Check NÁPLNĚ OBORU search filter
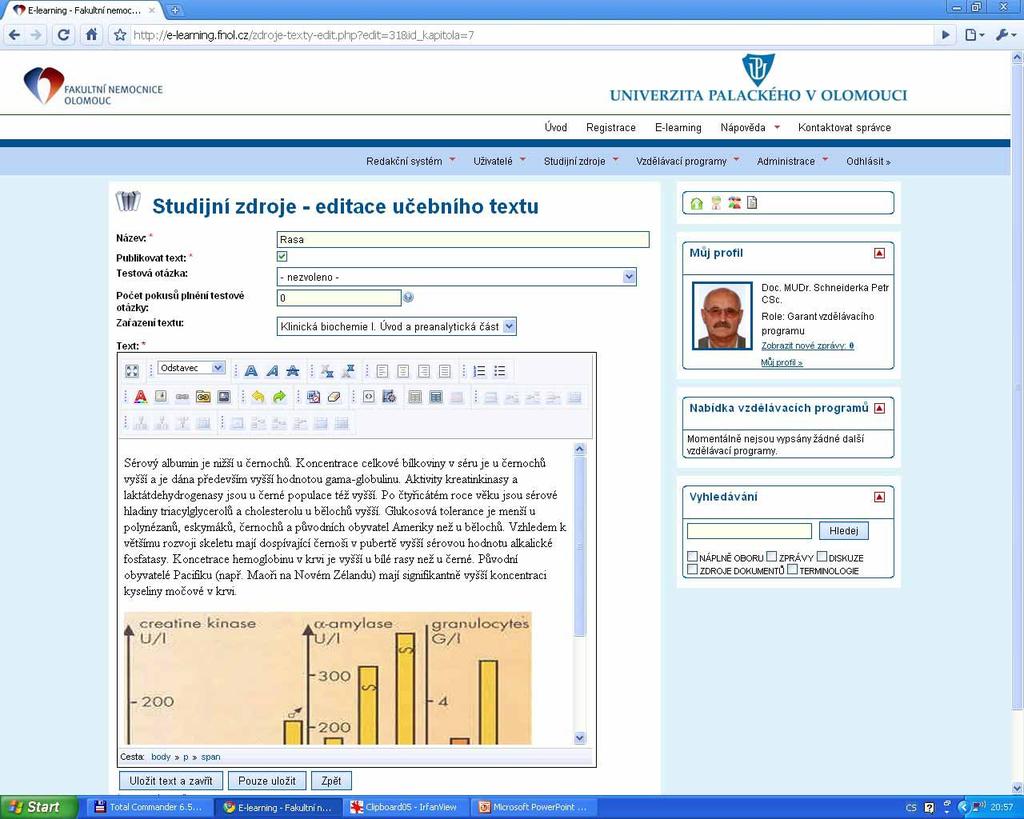 point(692,556)
